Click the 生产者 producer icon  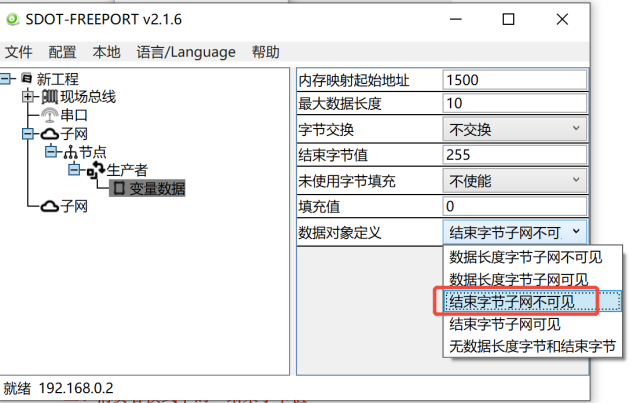coord(95,170)
